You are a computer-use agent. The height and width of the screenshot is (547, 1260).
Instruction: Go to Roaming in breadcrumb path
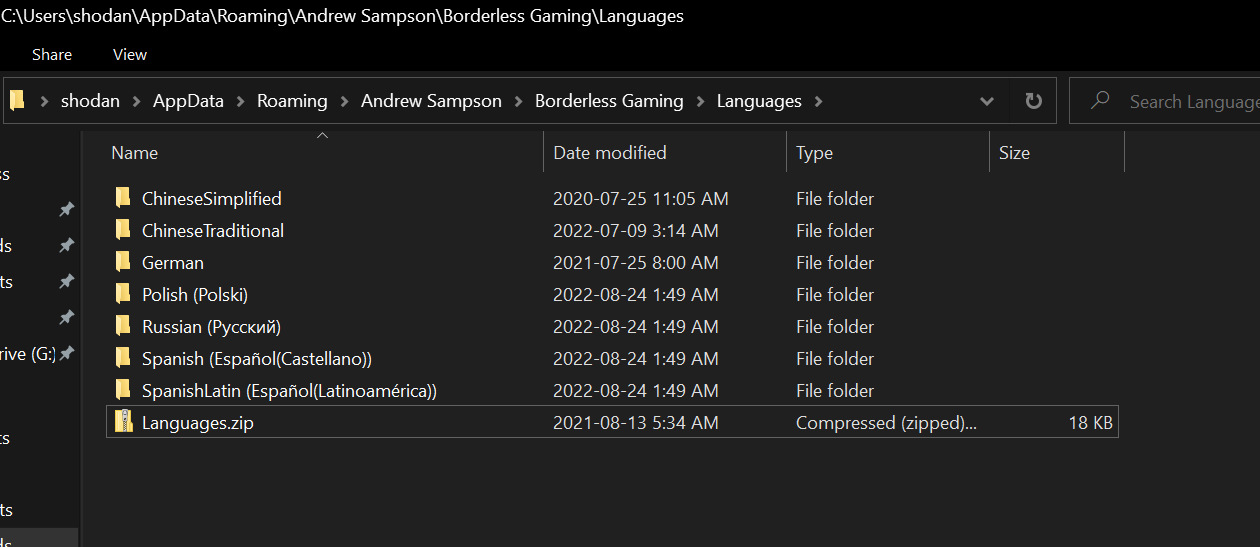(x=292, y=101)
